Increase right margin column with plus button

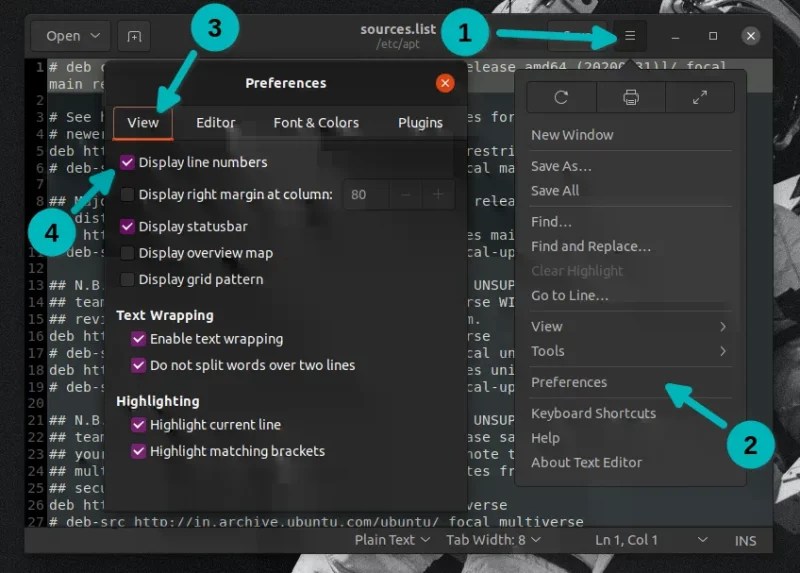[x=438, y=194]
